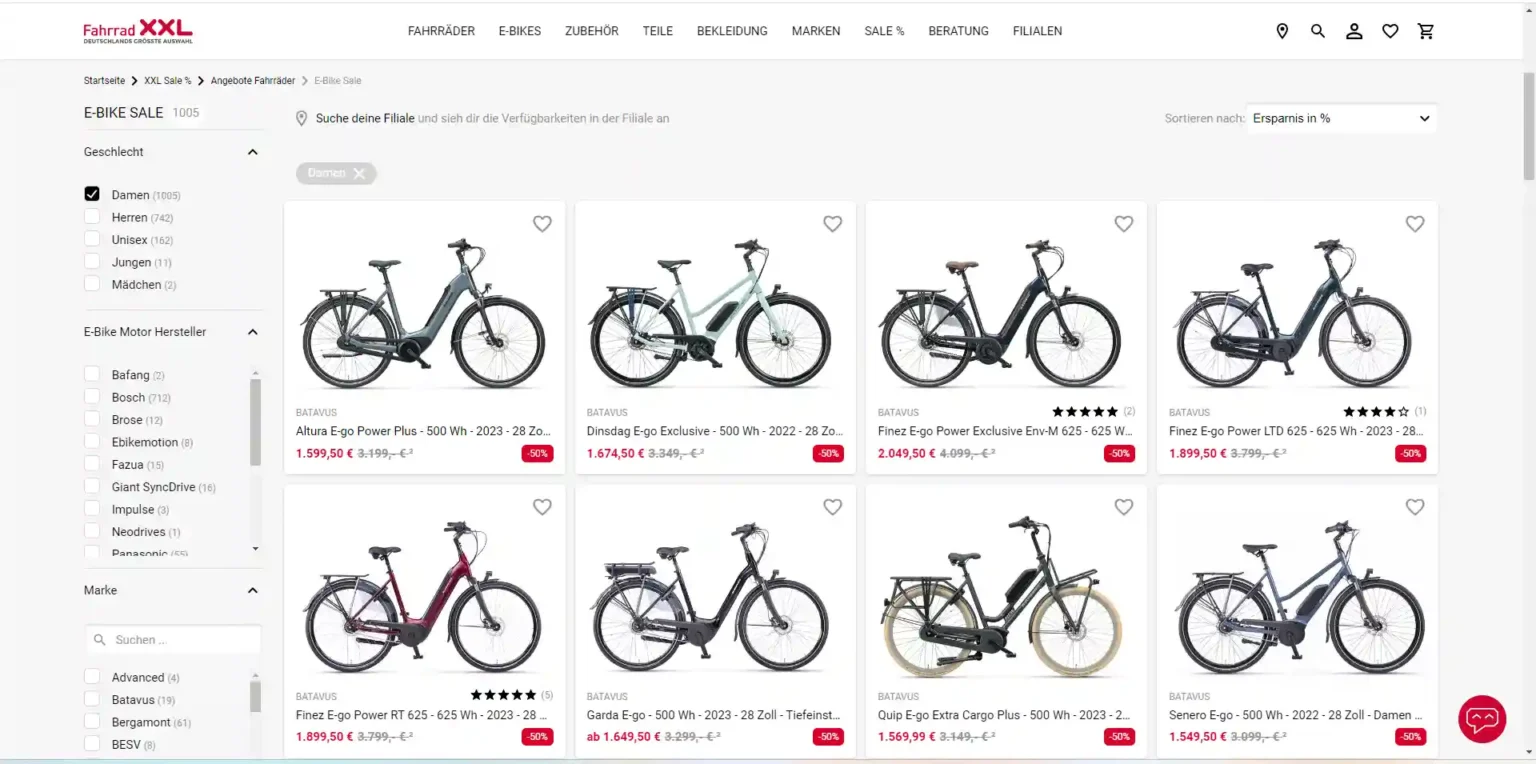The image size is (1536, 764).
Task: Collapse the Geschlecht filter section
Action: pyautogui.click(x=252, y=152)
